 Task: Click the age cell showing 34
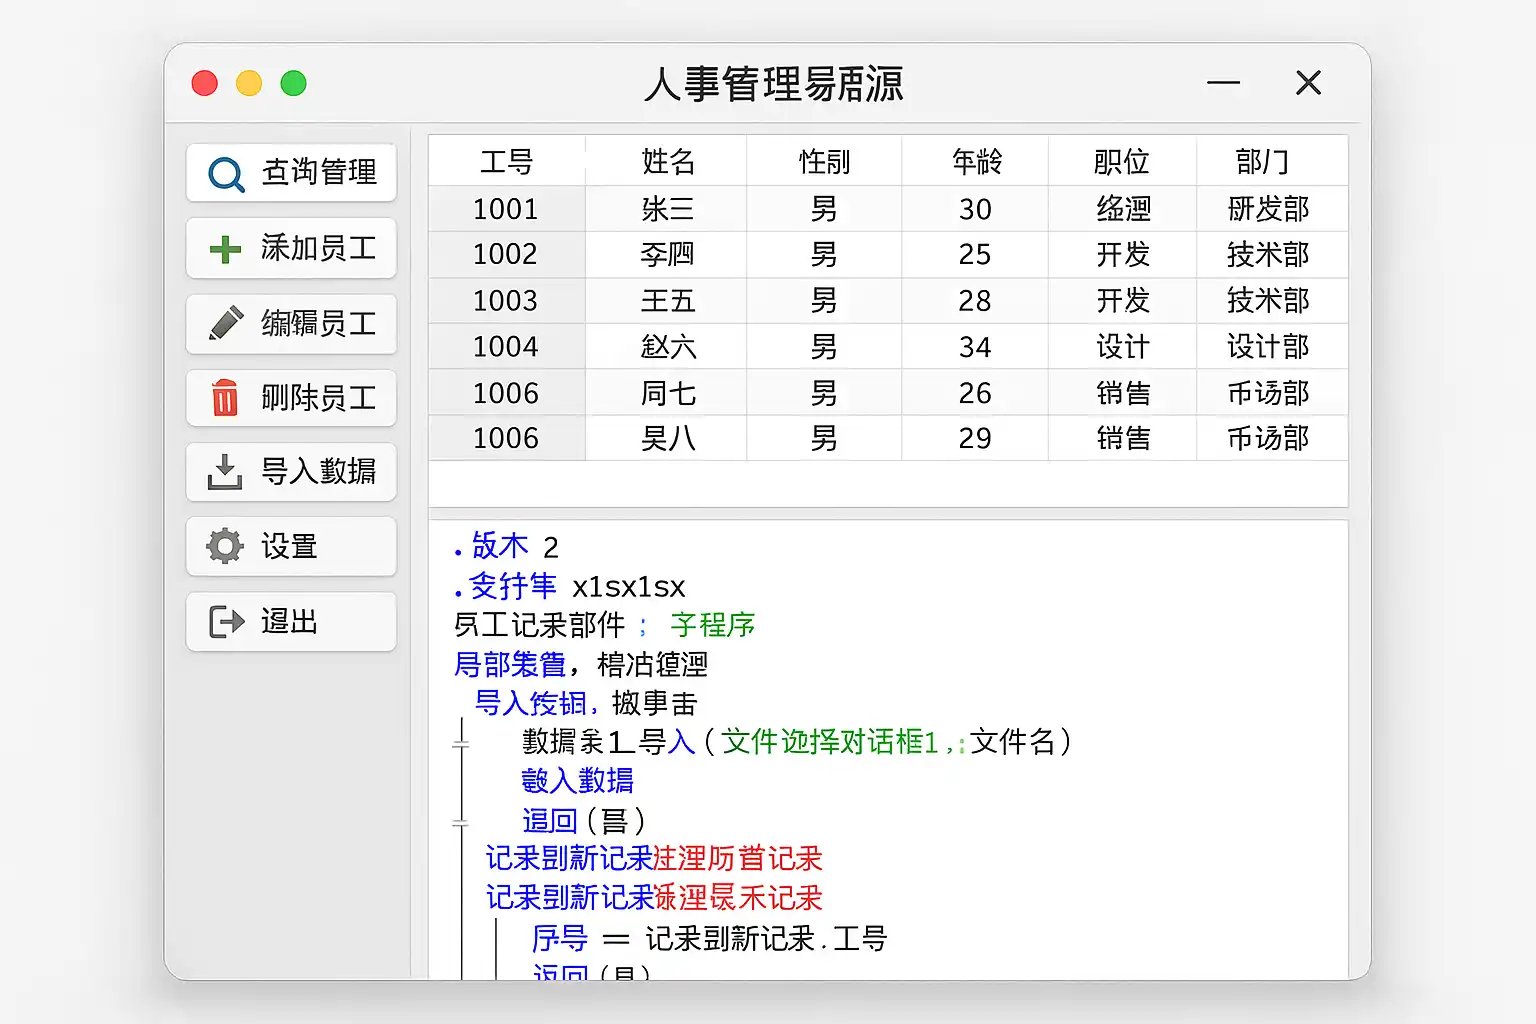[x=975, y=347]
